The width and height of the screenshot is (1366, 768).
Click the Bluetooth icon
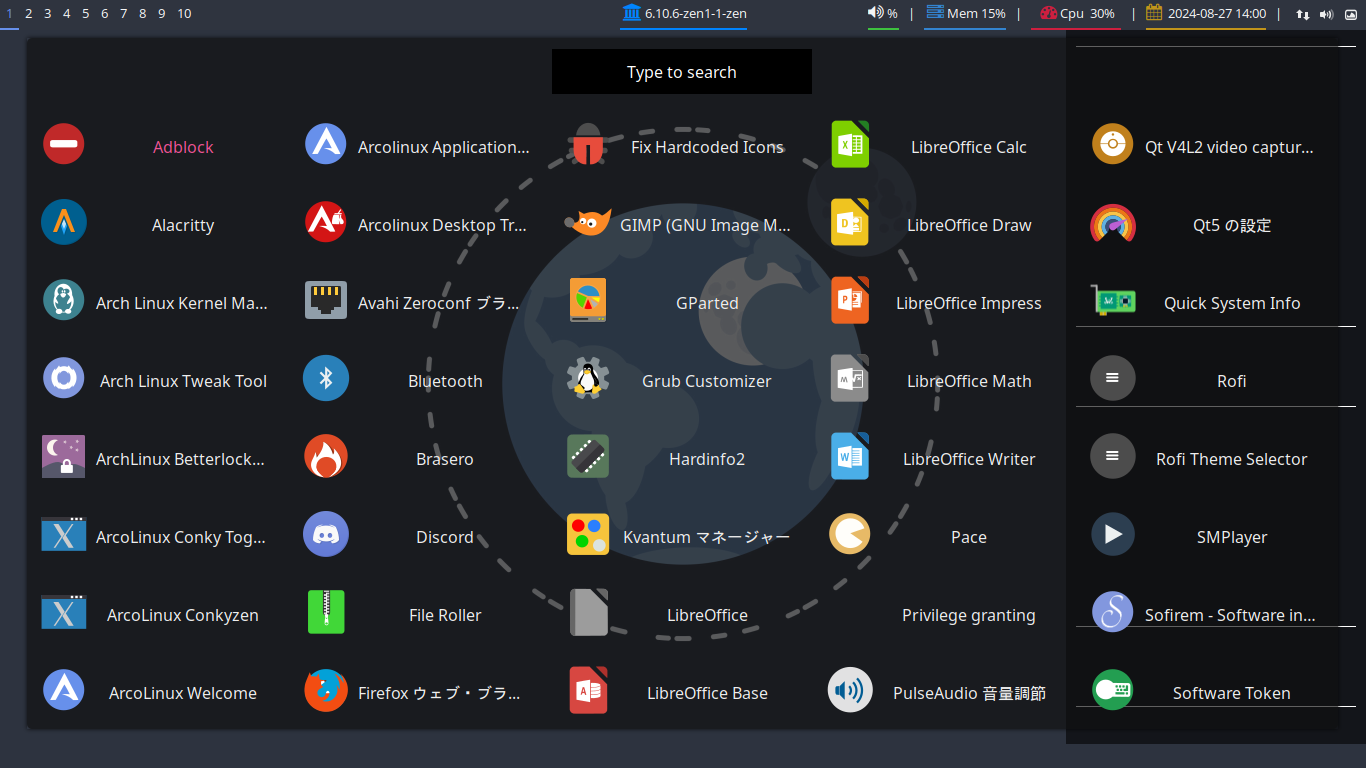(x=326, y=378)
